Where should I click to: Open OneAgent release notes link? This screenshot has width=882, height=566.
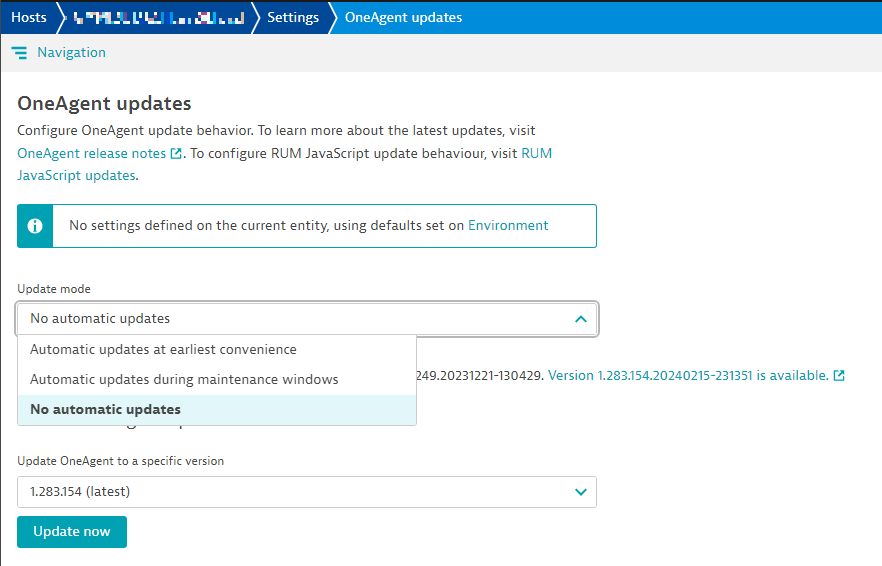click(92, 153)
